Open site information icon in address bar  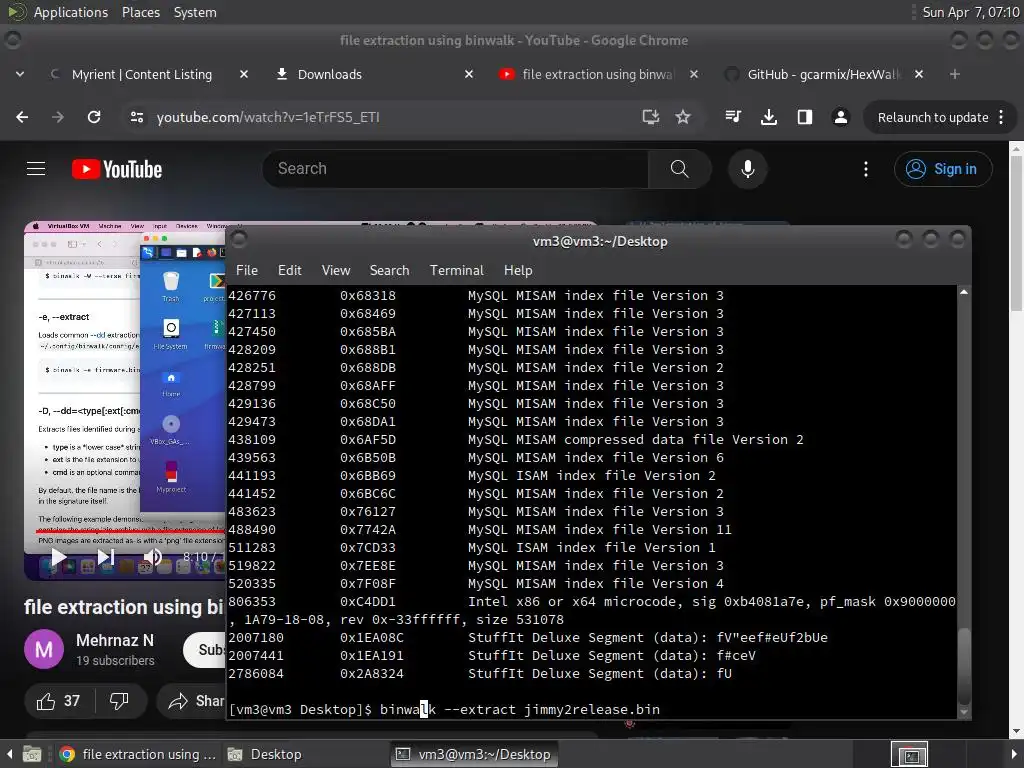pyautogui.click(x=137, y=117)
